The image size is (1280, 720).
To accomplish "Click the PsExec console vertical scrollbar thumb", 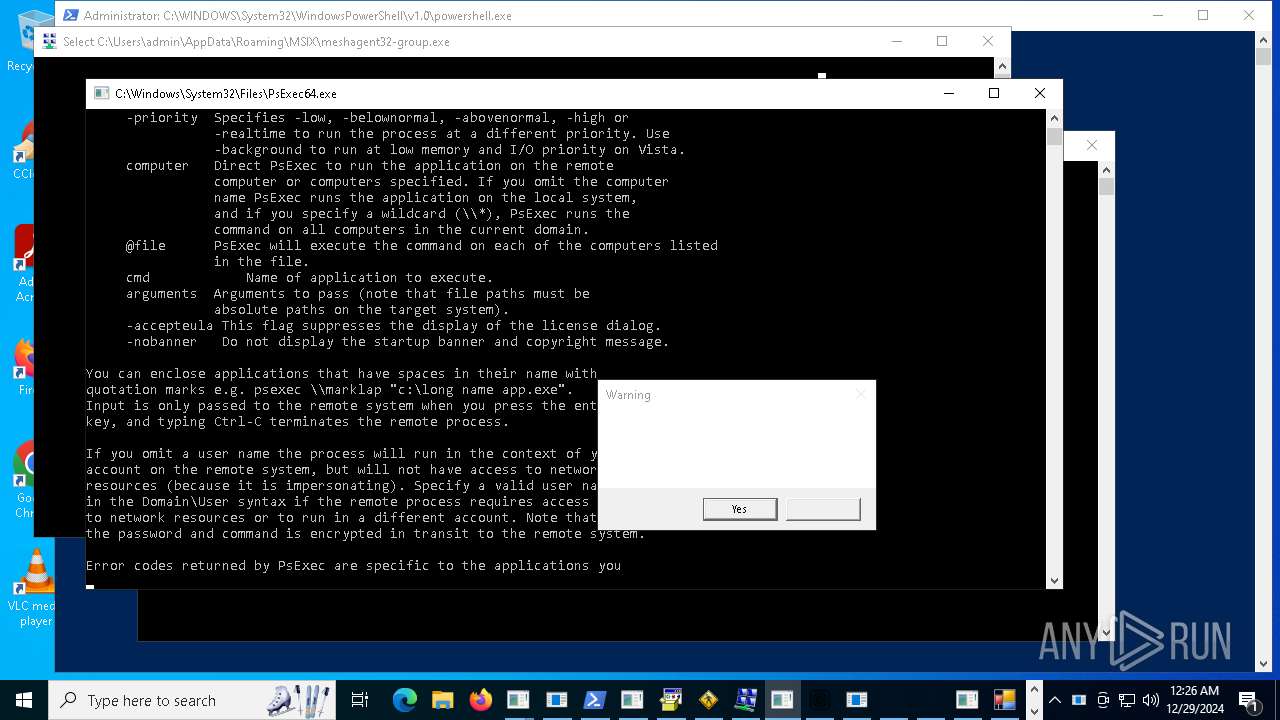I will pyautogui.click(x=1054, y=137).
